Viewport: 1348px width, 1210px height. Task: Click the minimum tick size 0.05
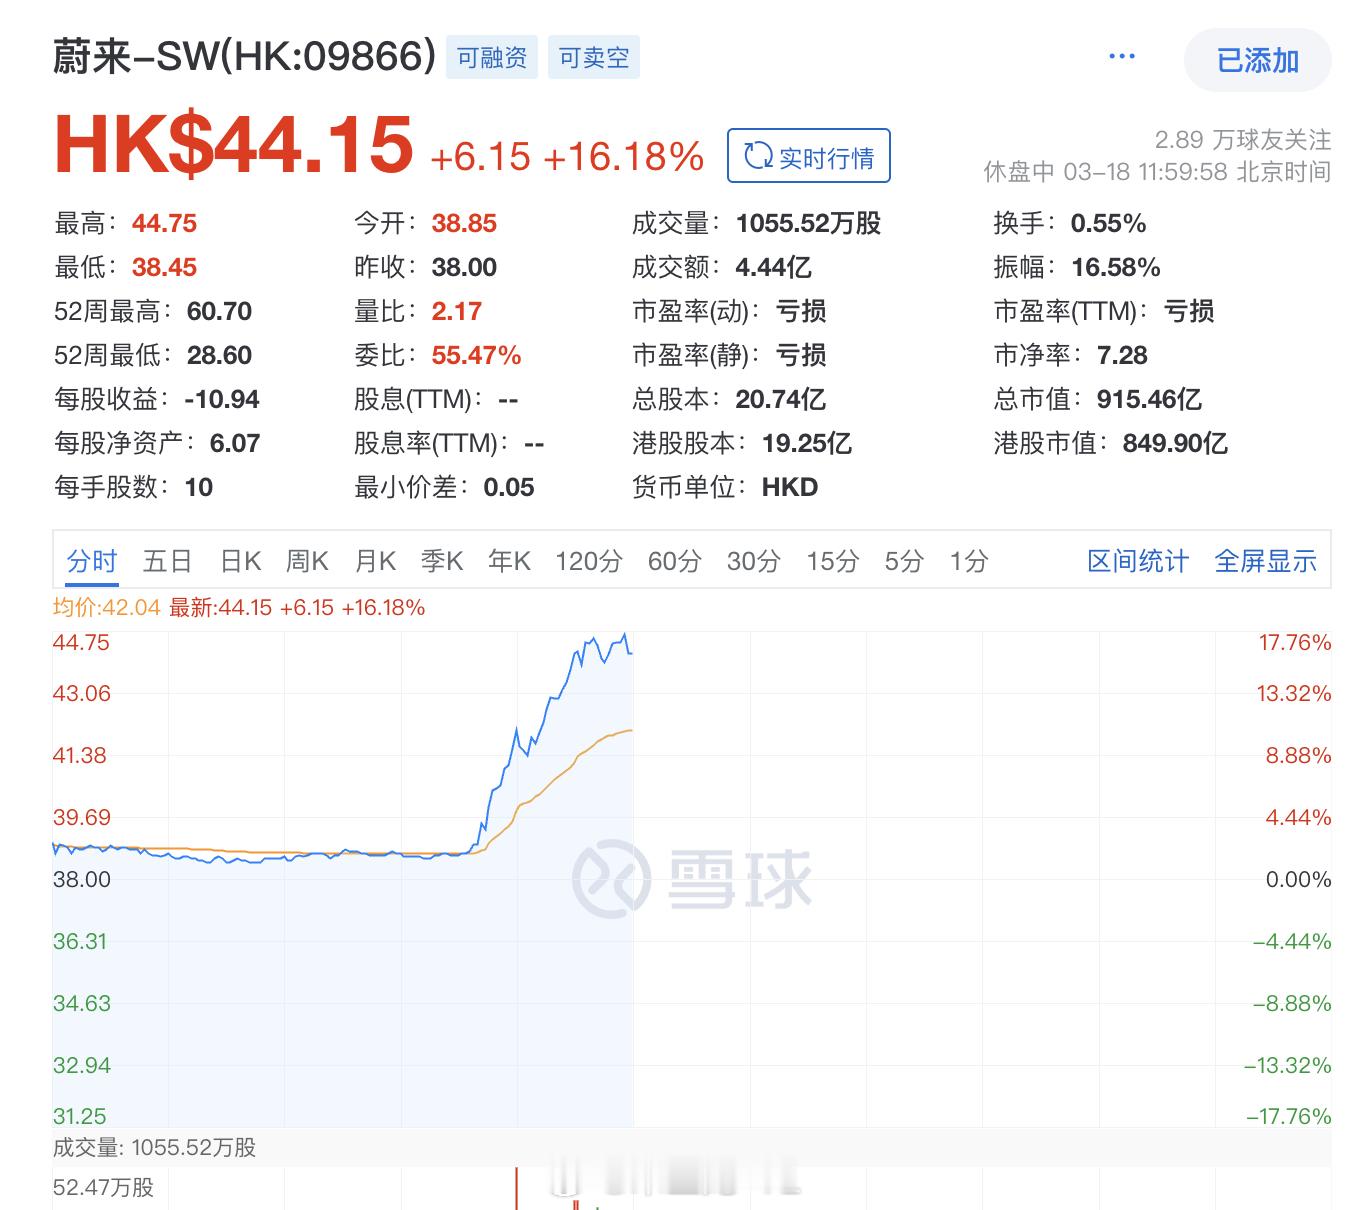click(509, 487)
